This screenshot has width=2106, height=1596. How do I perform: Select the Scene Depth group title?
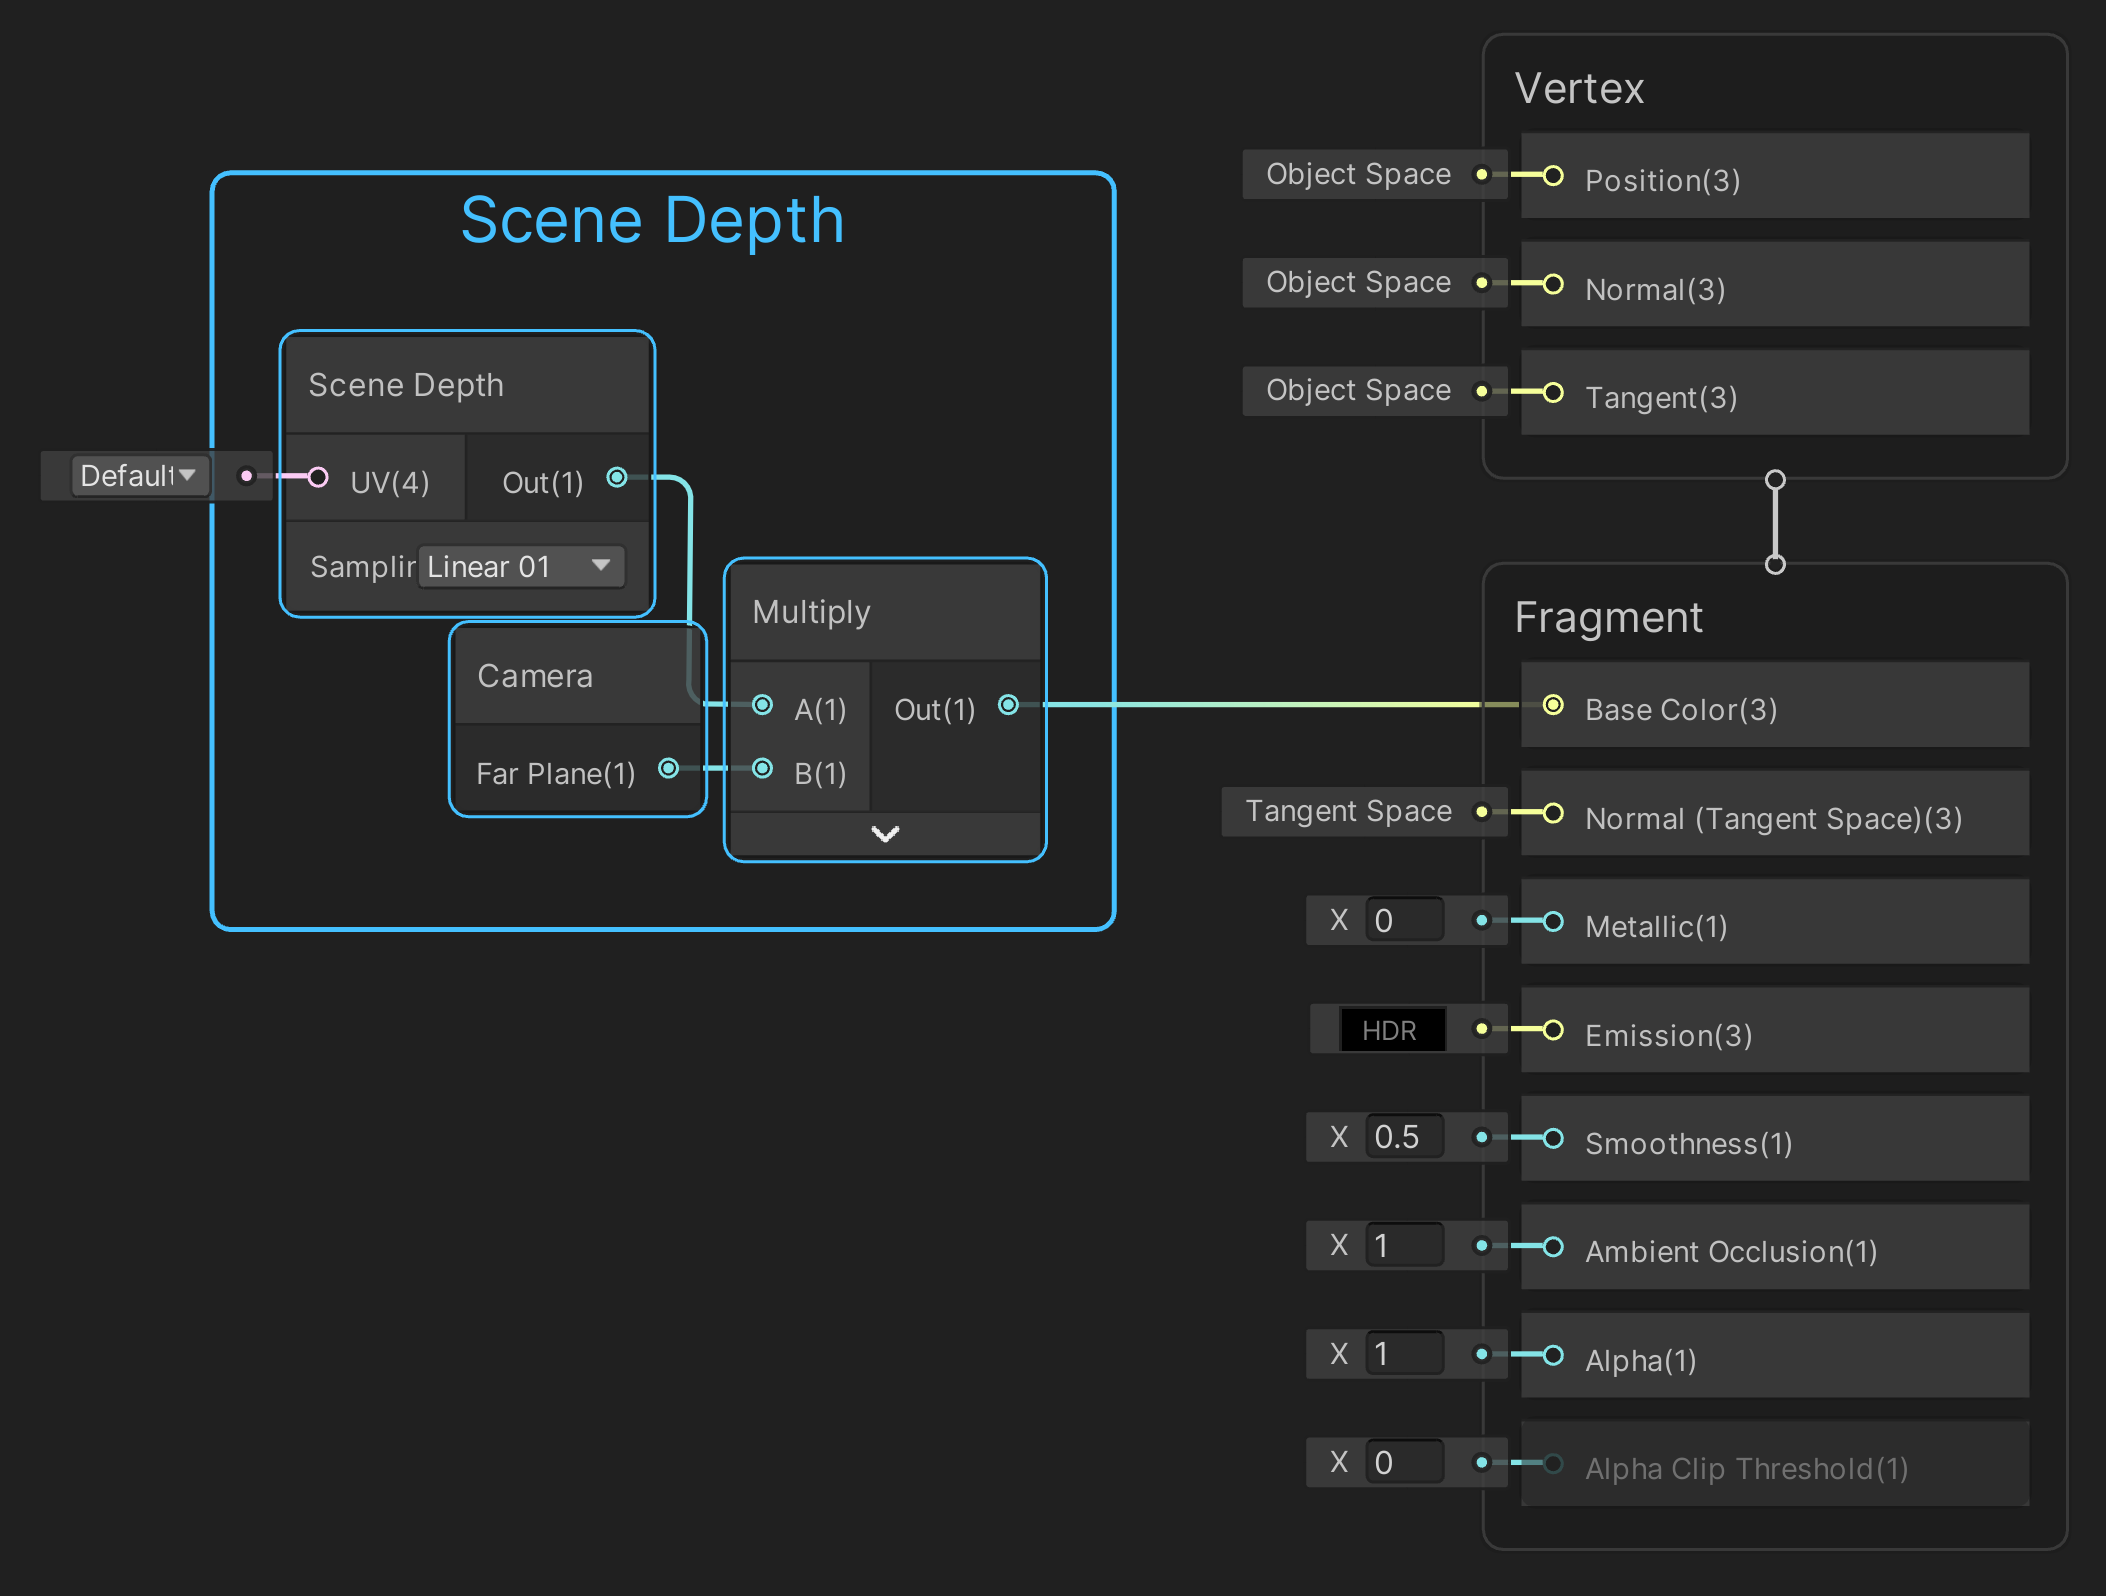click(652, 220)
